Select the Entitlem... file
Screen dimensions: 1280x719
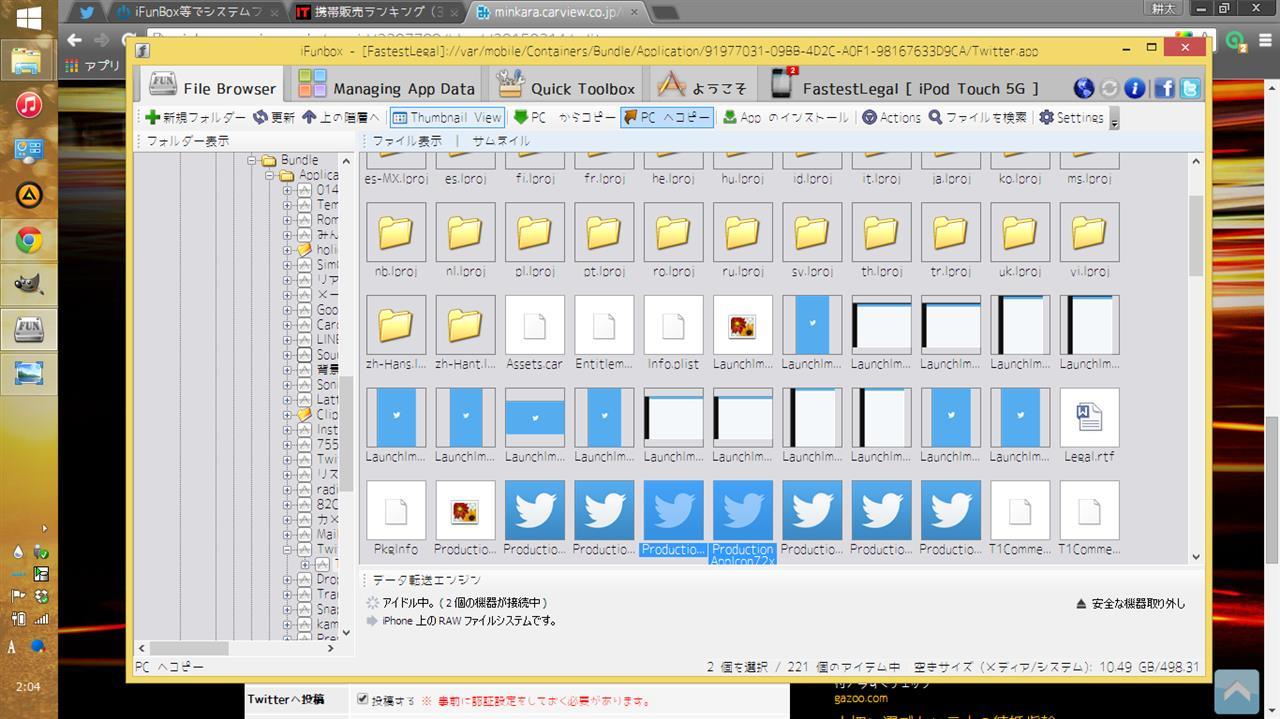pyautogui.click(x=604, y=334)
